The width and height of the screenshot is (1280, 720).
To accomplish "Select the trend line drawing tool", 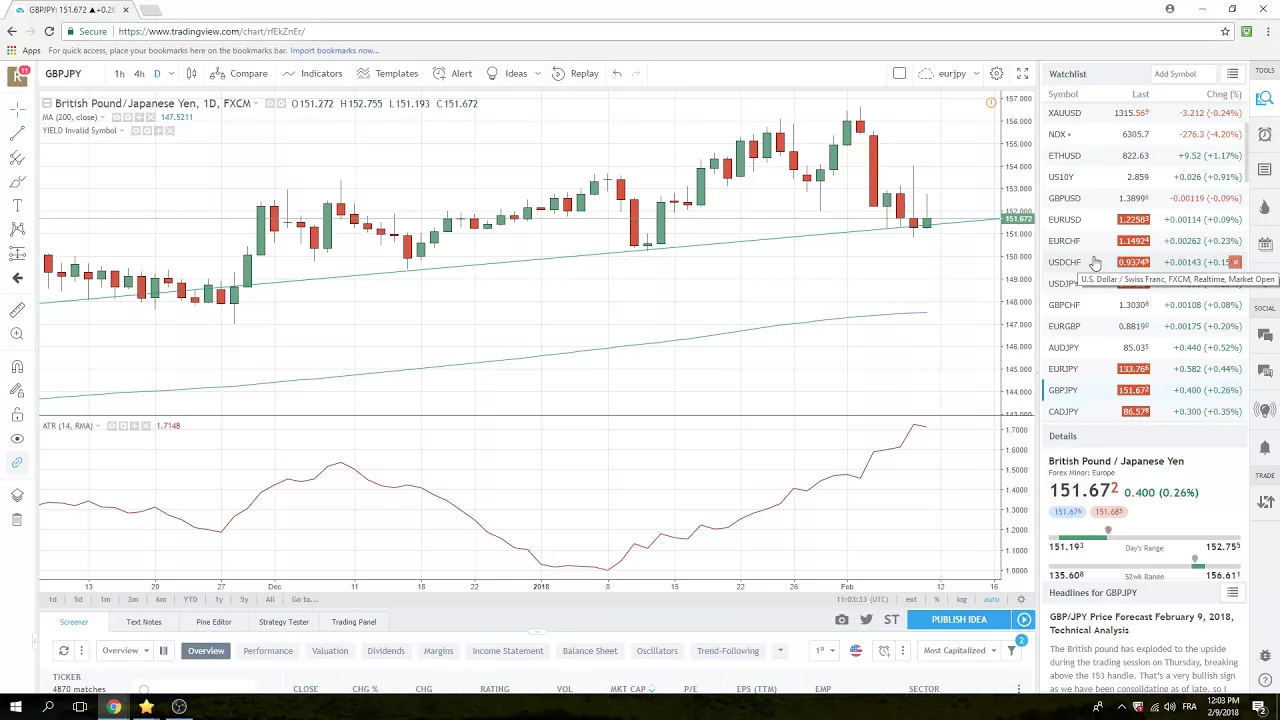I will (x=17, y=132).
